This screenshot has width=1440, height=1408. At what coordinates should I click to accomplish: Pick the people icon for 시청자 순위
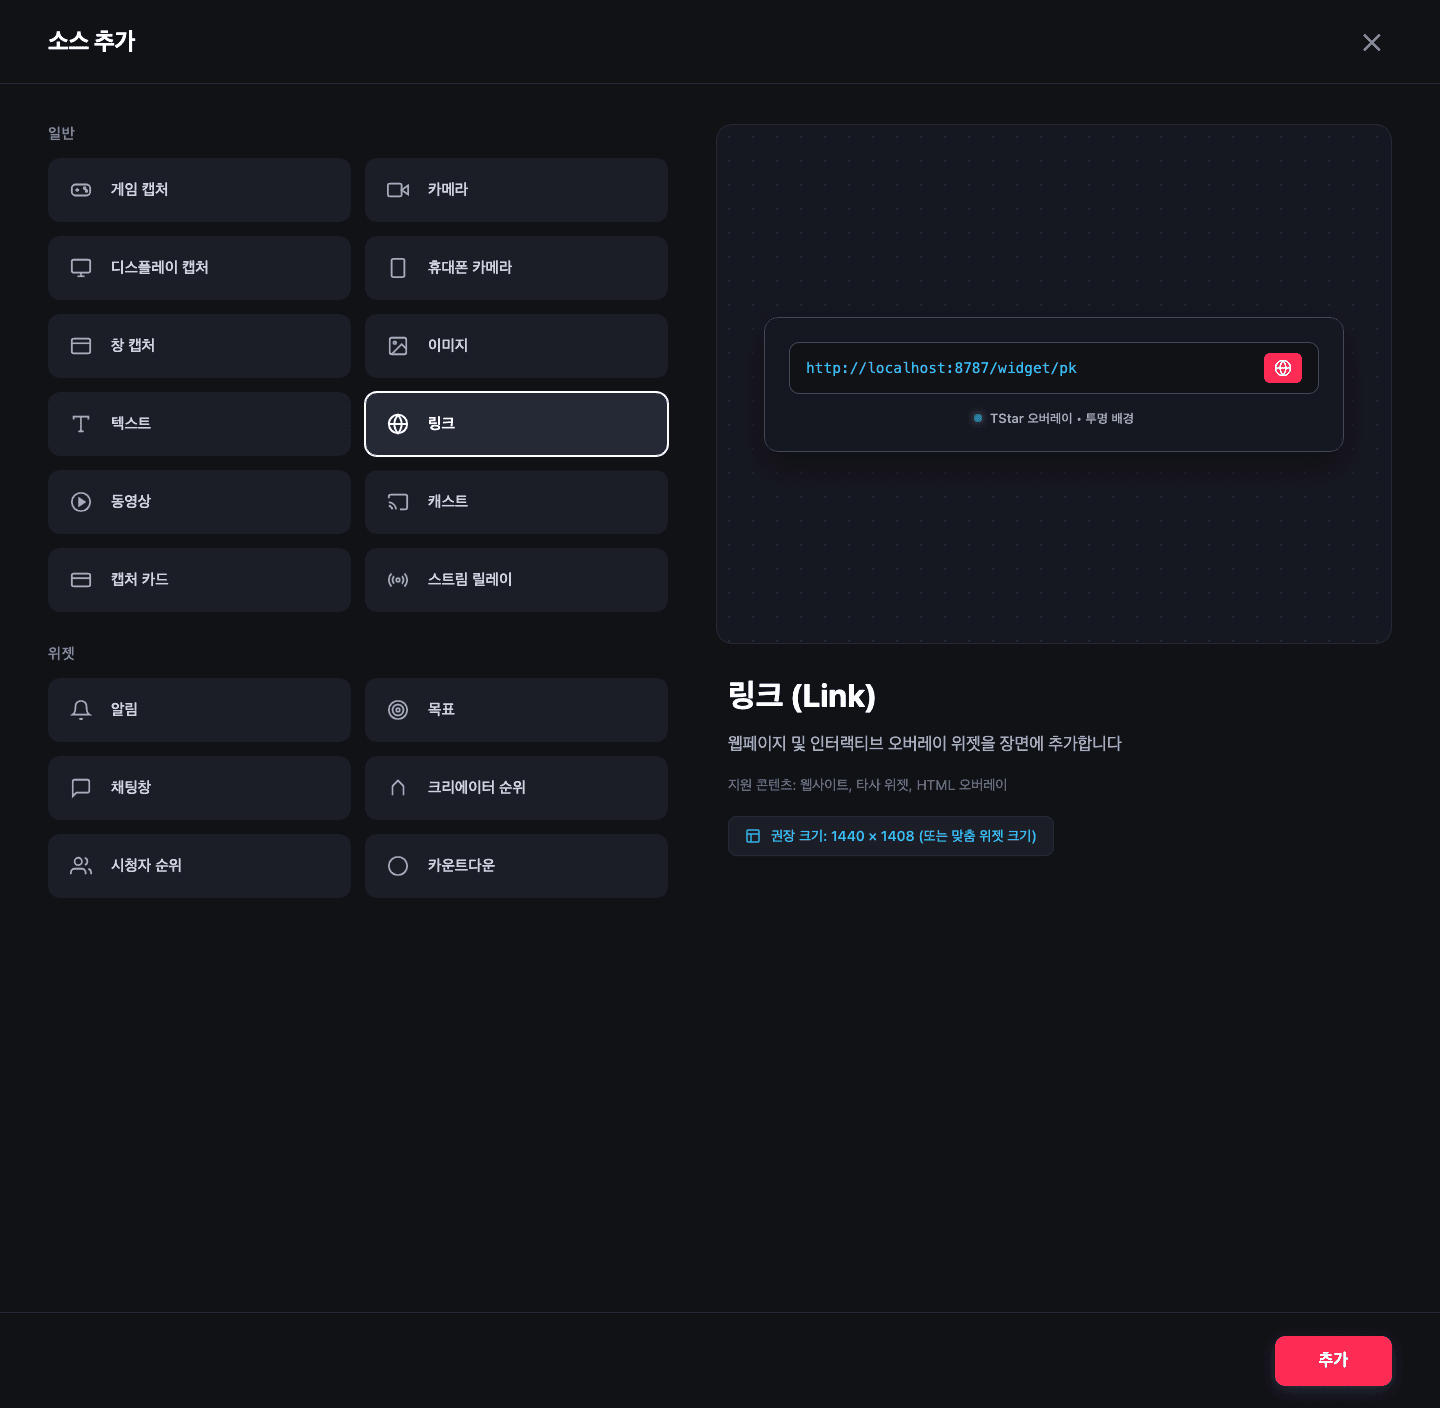point(81,866)
